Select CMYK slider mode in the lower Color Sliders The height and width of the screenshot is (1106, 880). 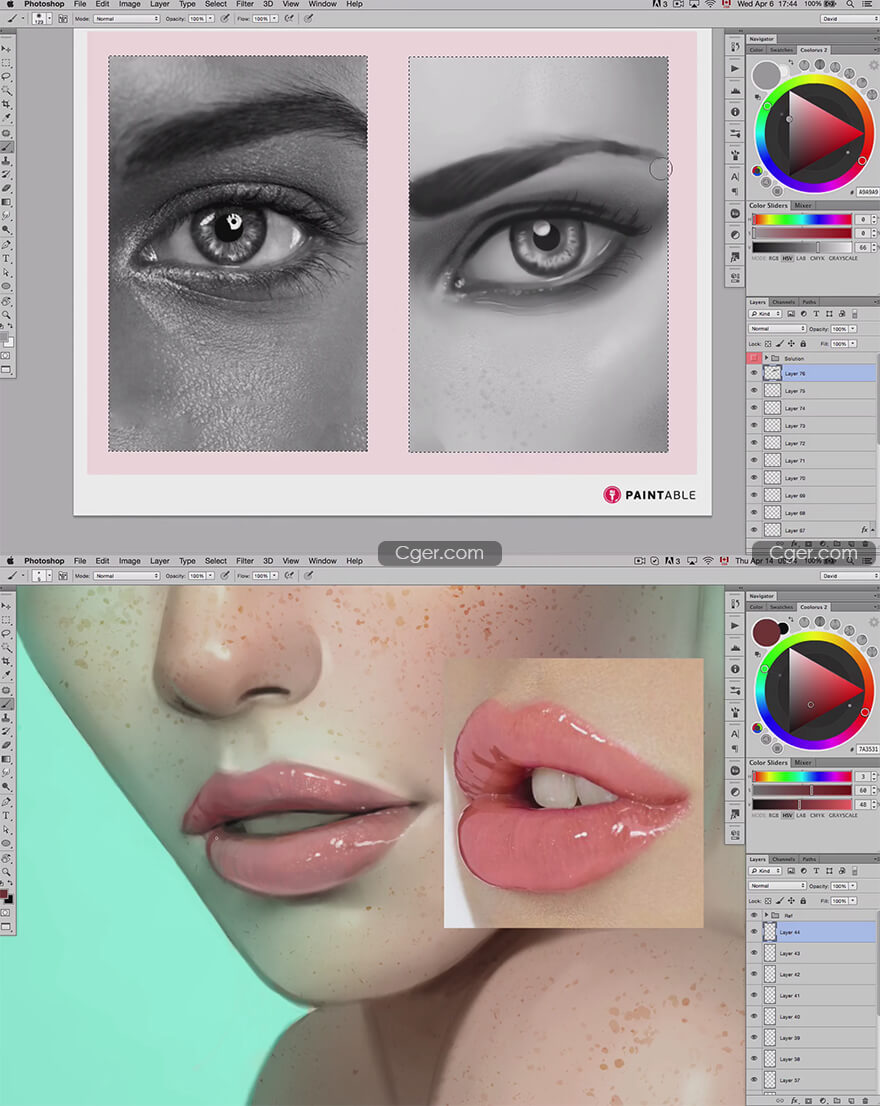click(x=817, y=815)
